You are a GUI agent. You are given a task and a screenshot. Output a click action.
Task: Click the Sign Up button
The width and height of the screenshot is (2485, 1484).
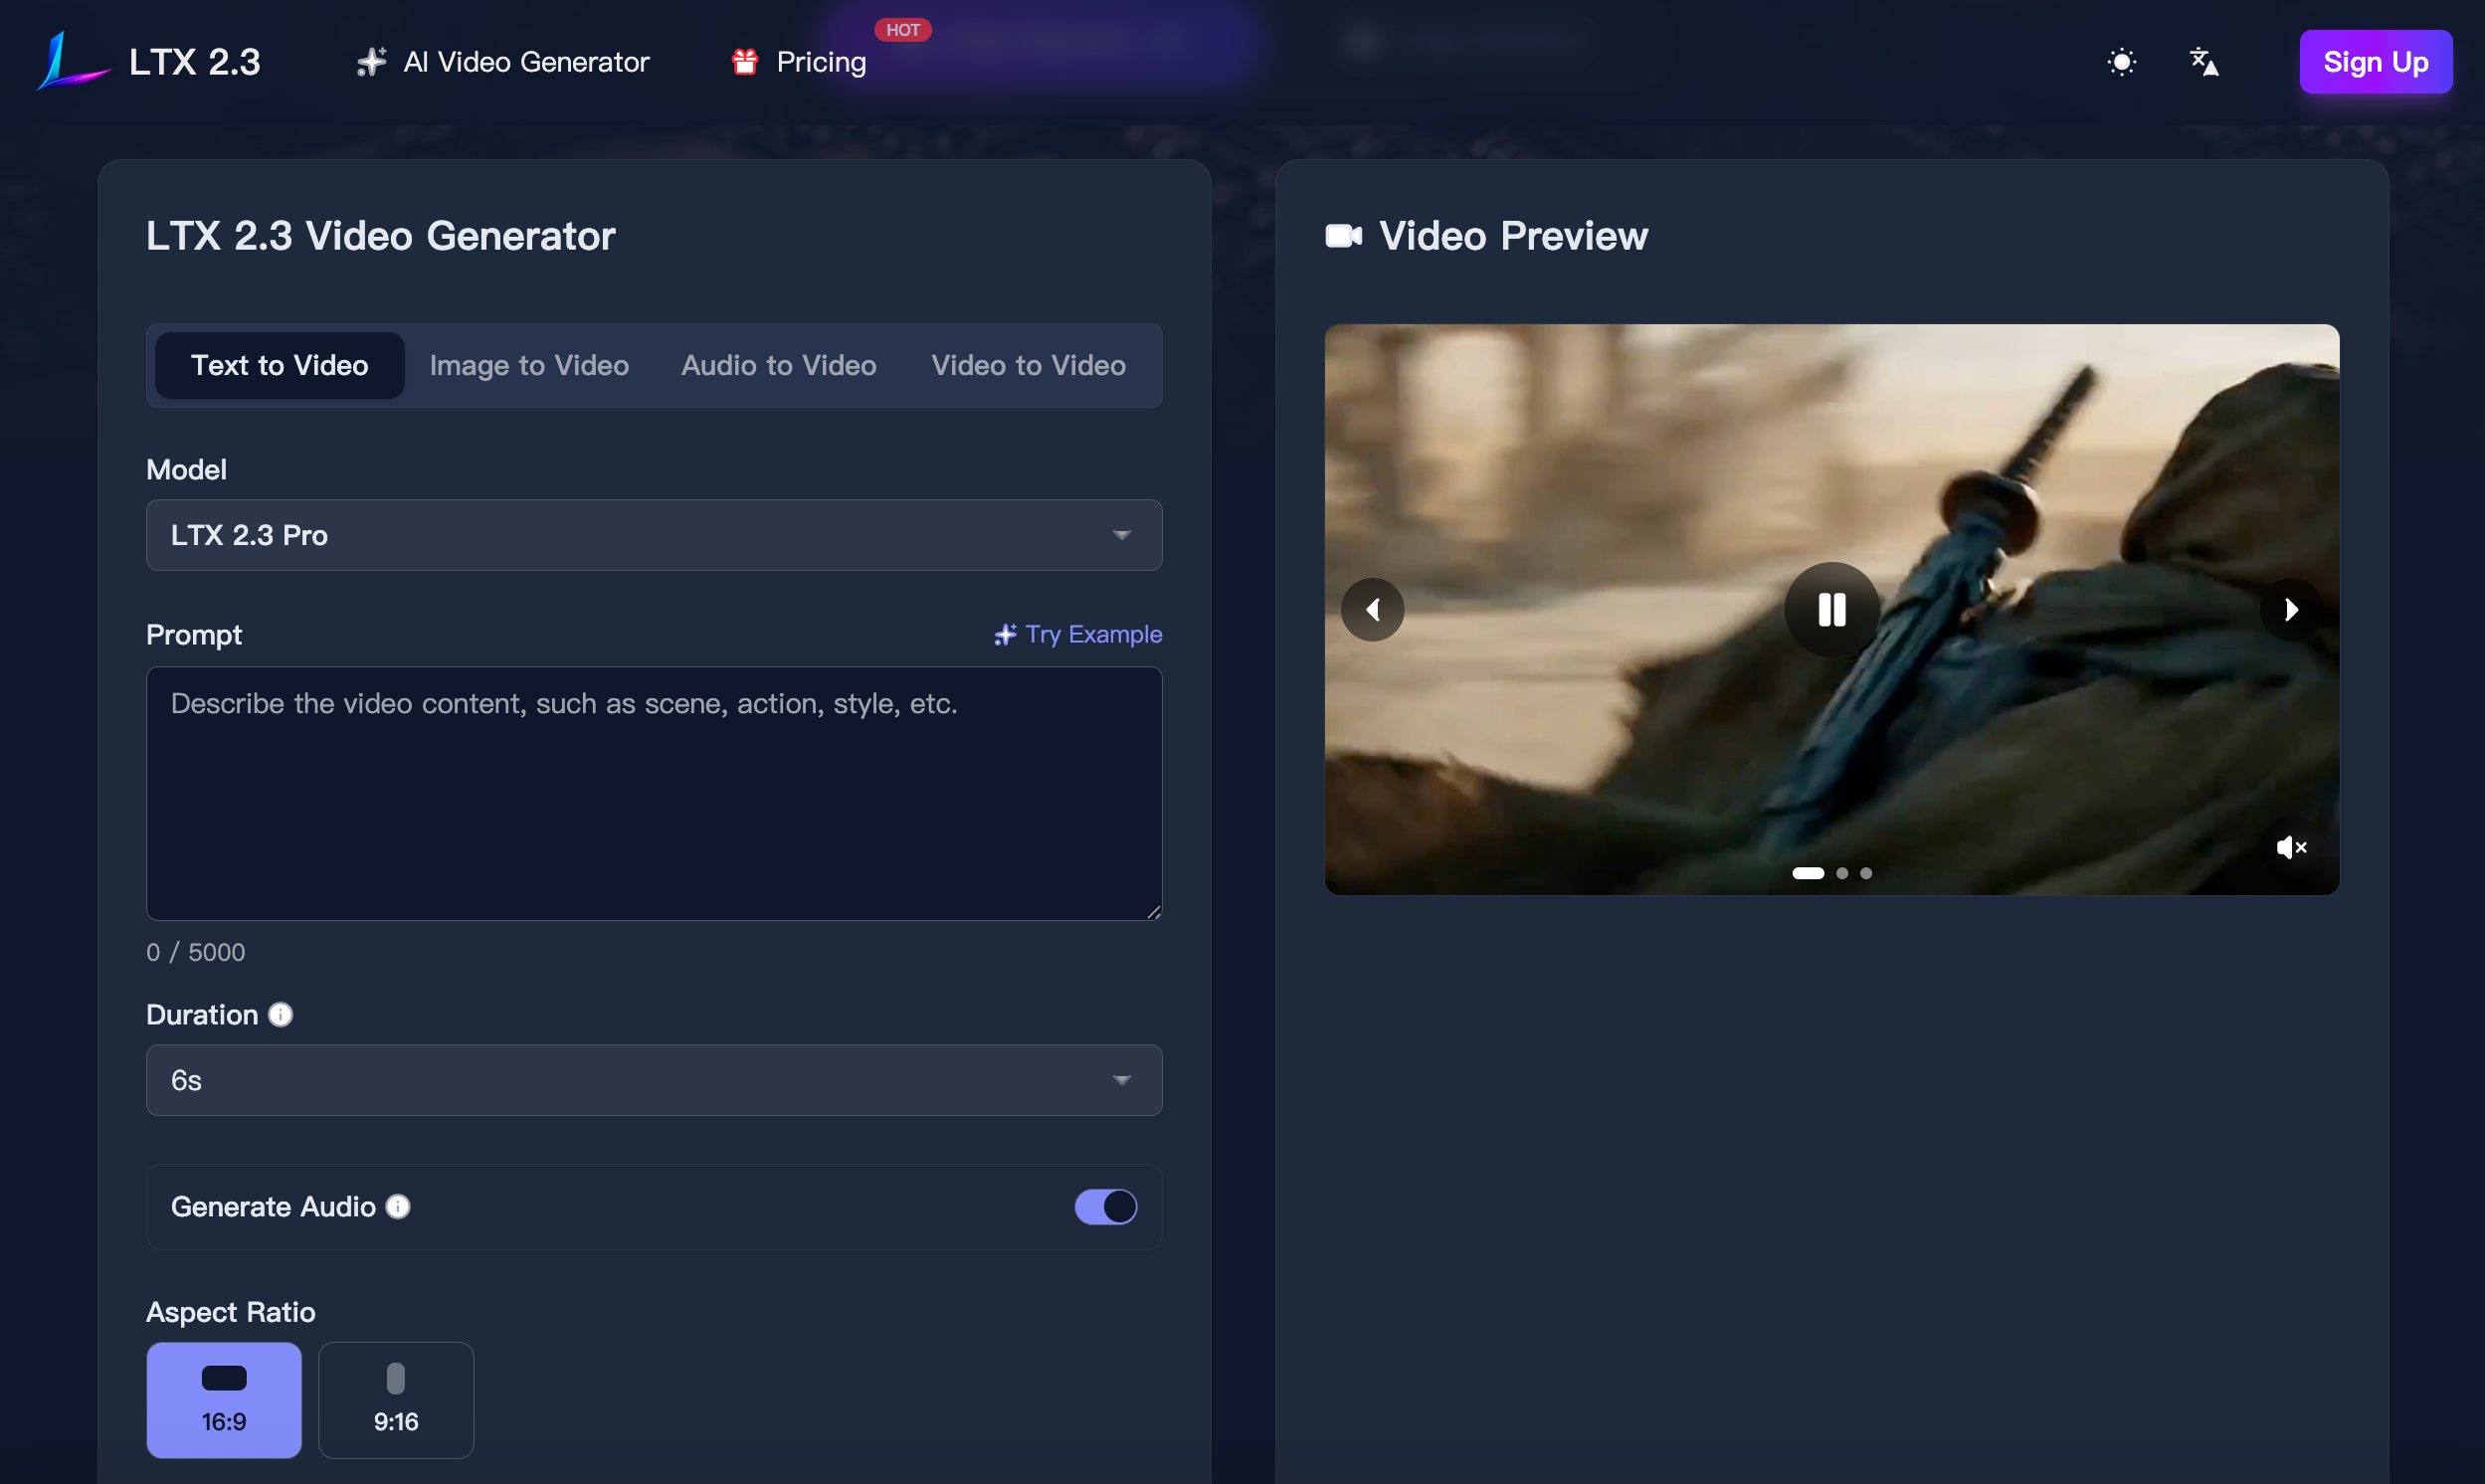click(2375, 62)
